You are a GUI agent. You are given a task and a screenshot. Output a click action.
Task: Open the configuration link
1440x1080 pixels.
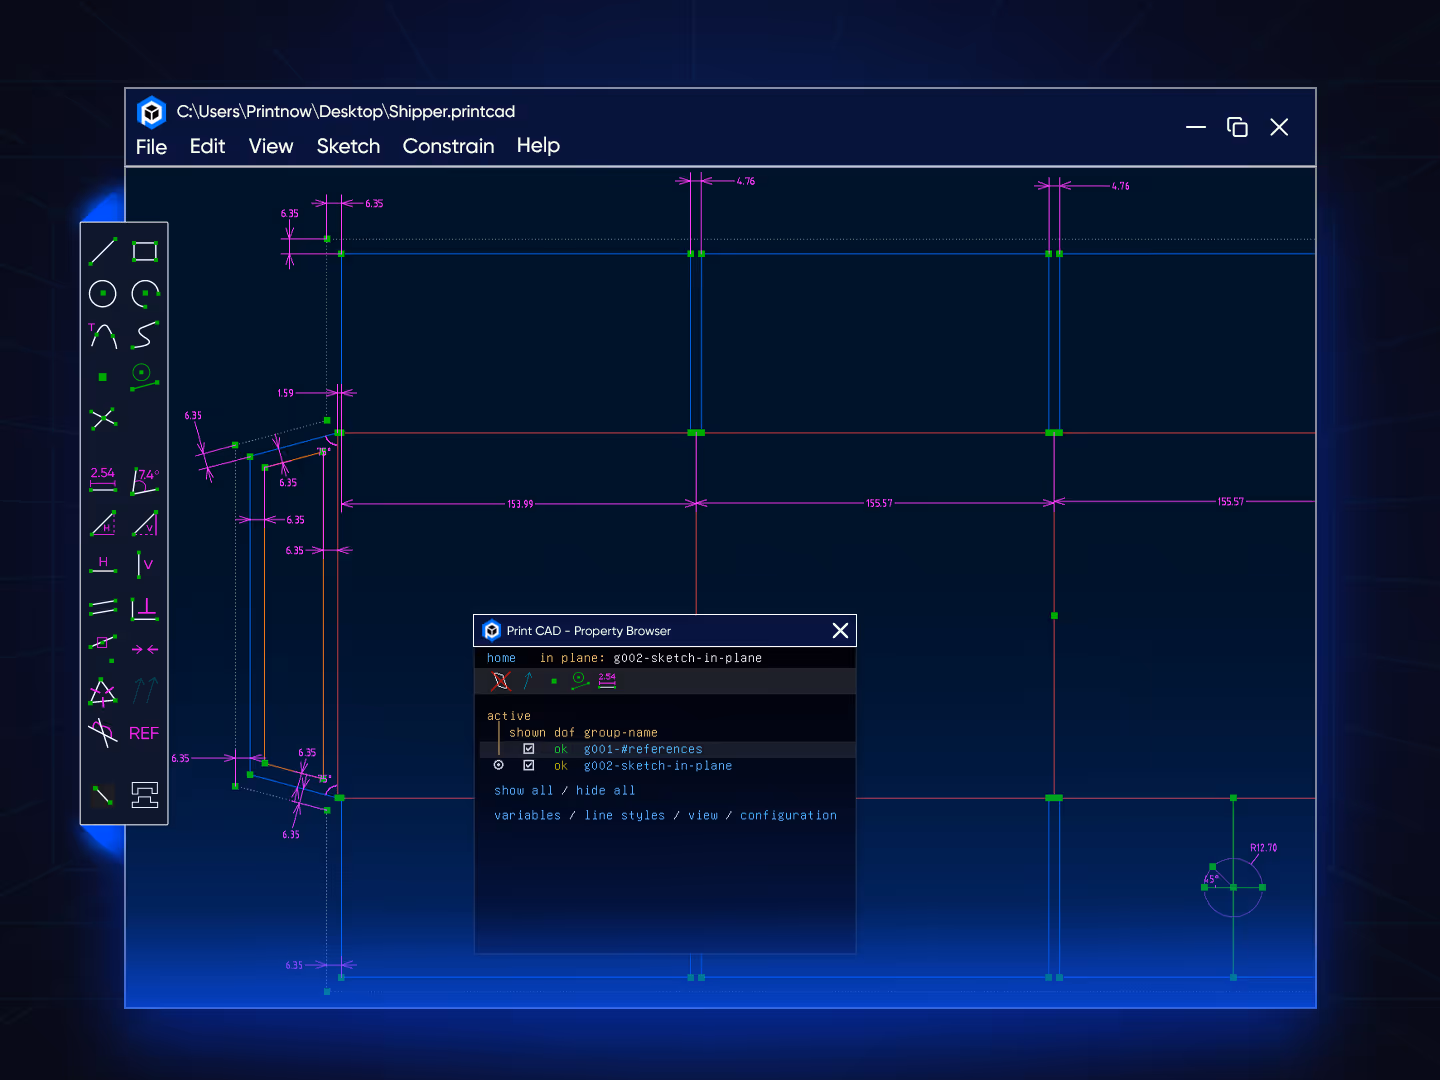point(788,815)
